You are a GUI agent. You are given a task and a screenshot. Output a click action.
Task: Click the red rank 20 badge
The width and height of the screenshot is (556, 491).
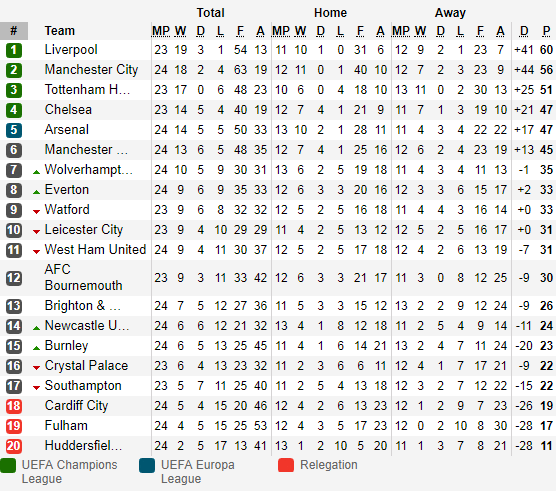point(14,446)
